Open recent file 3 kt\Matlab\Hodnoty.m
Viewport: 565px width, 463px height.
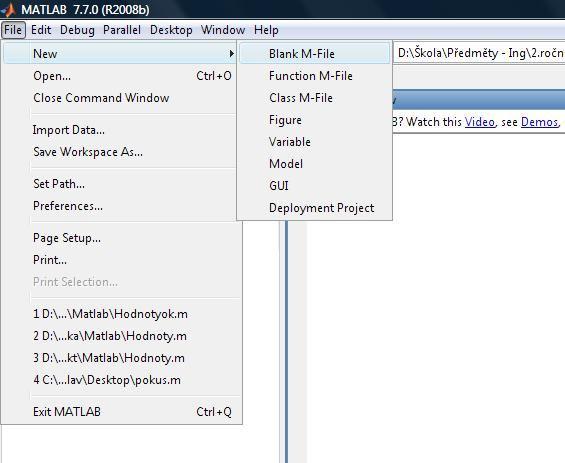122,358
